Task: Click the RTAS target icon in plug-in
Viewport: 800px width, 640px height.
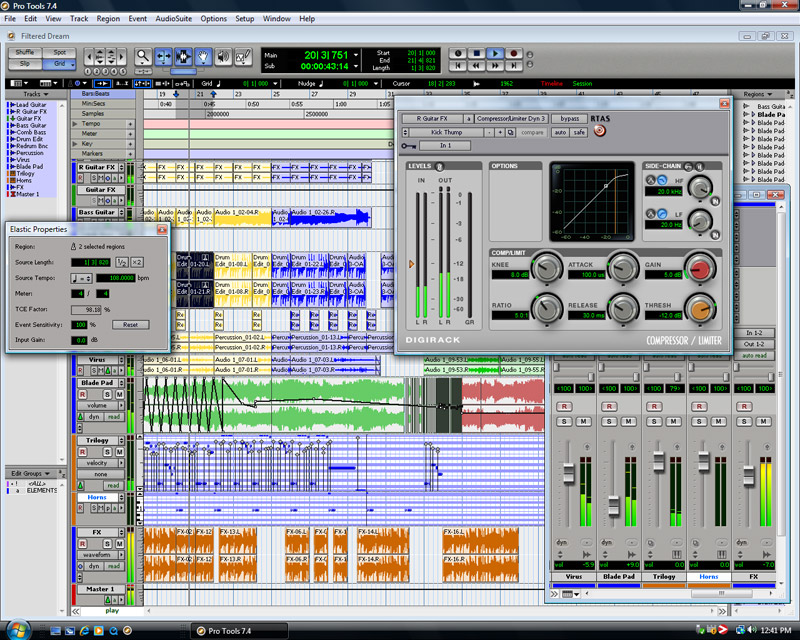Action: tap(599, 131)
